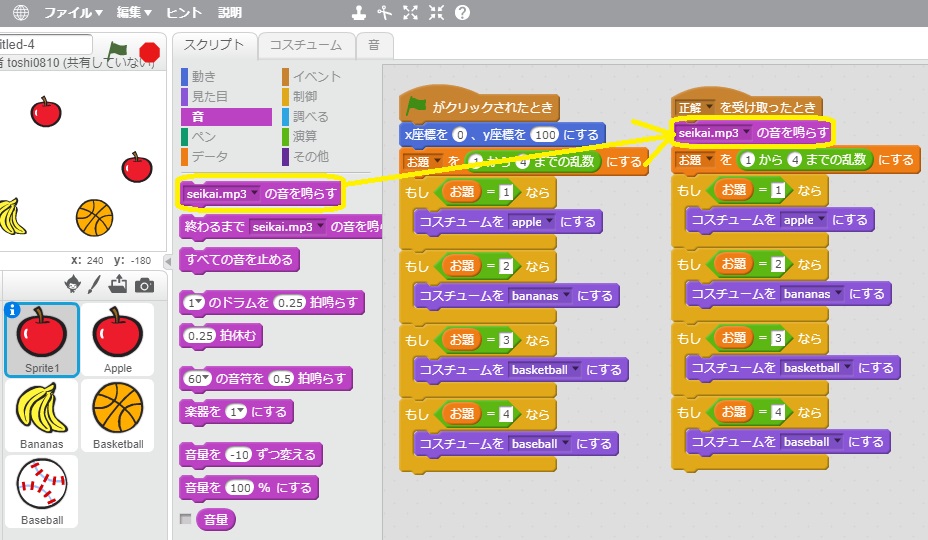This screenshot has height=540, width=928.
Task: Toggle the 音量 variable checkbox
Action: tap(185, 519)
